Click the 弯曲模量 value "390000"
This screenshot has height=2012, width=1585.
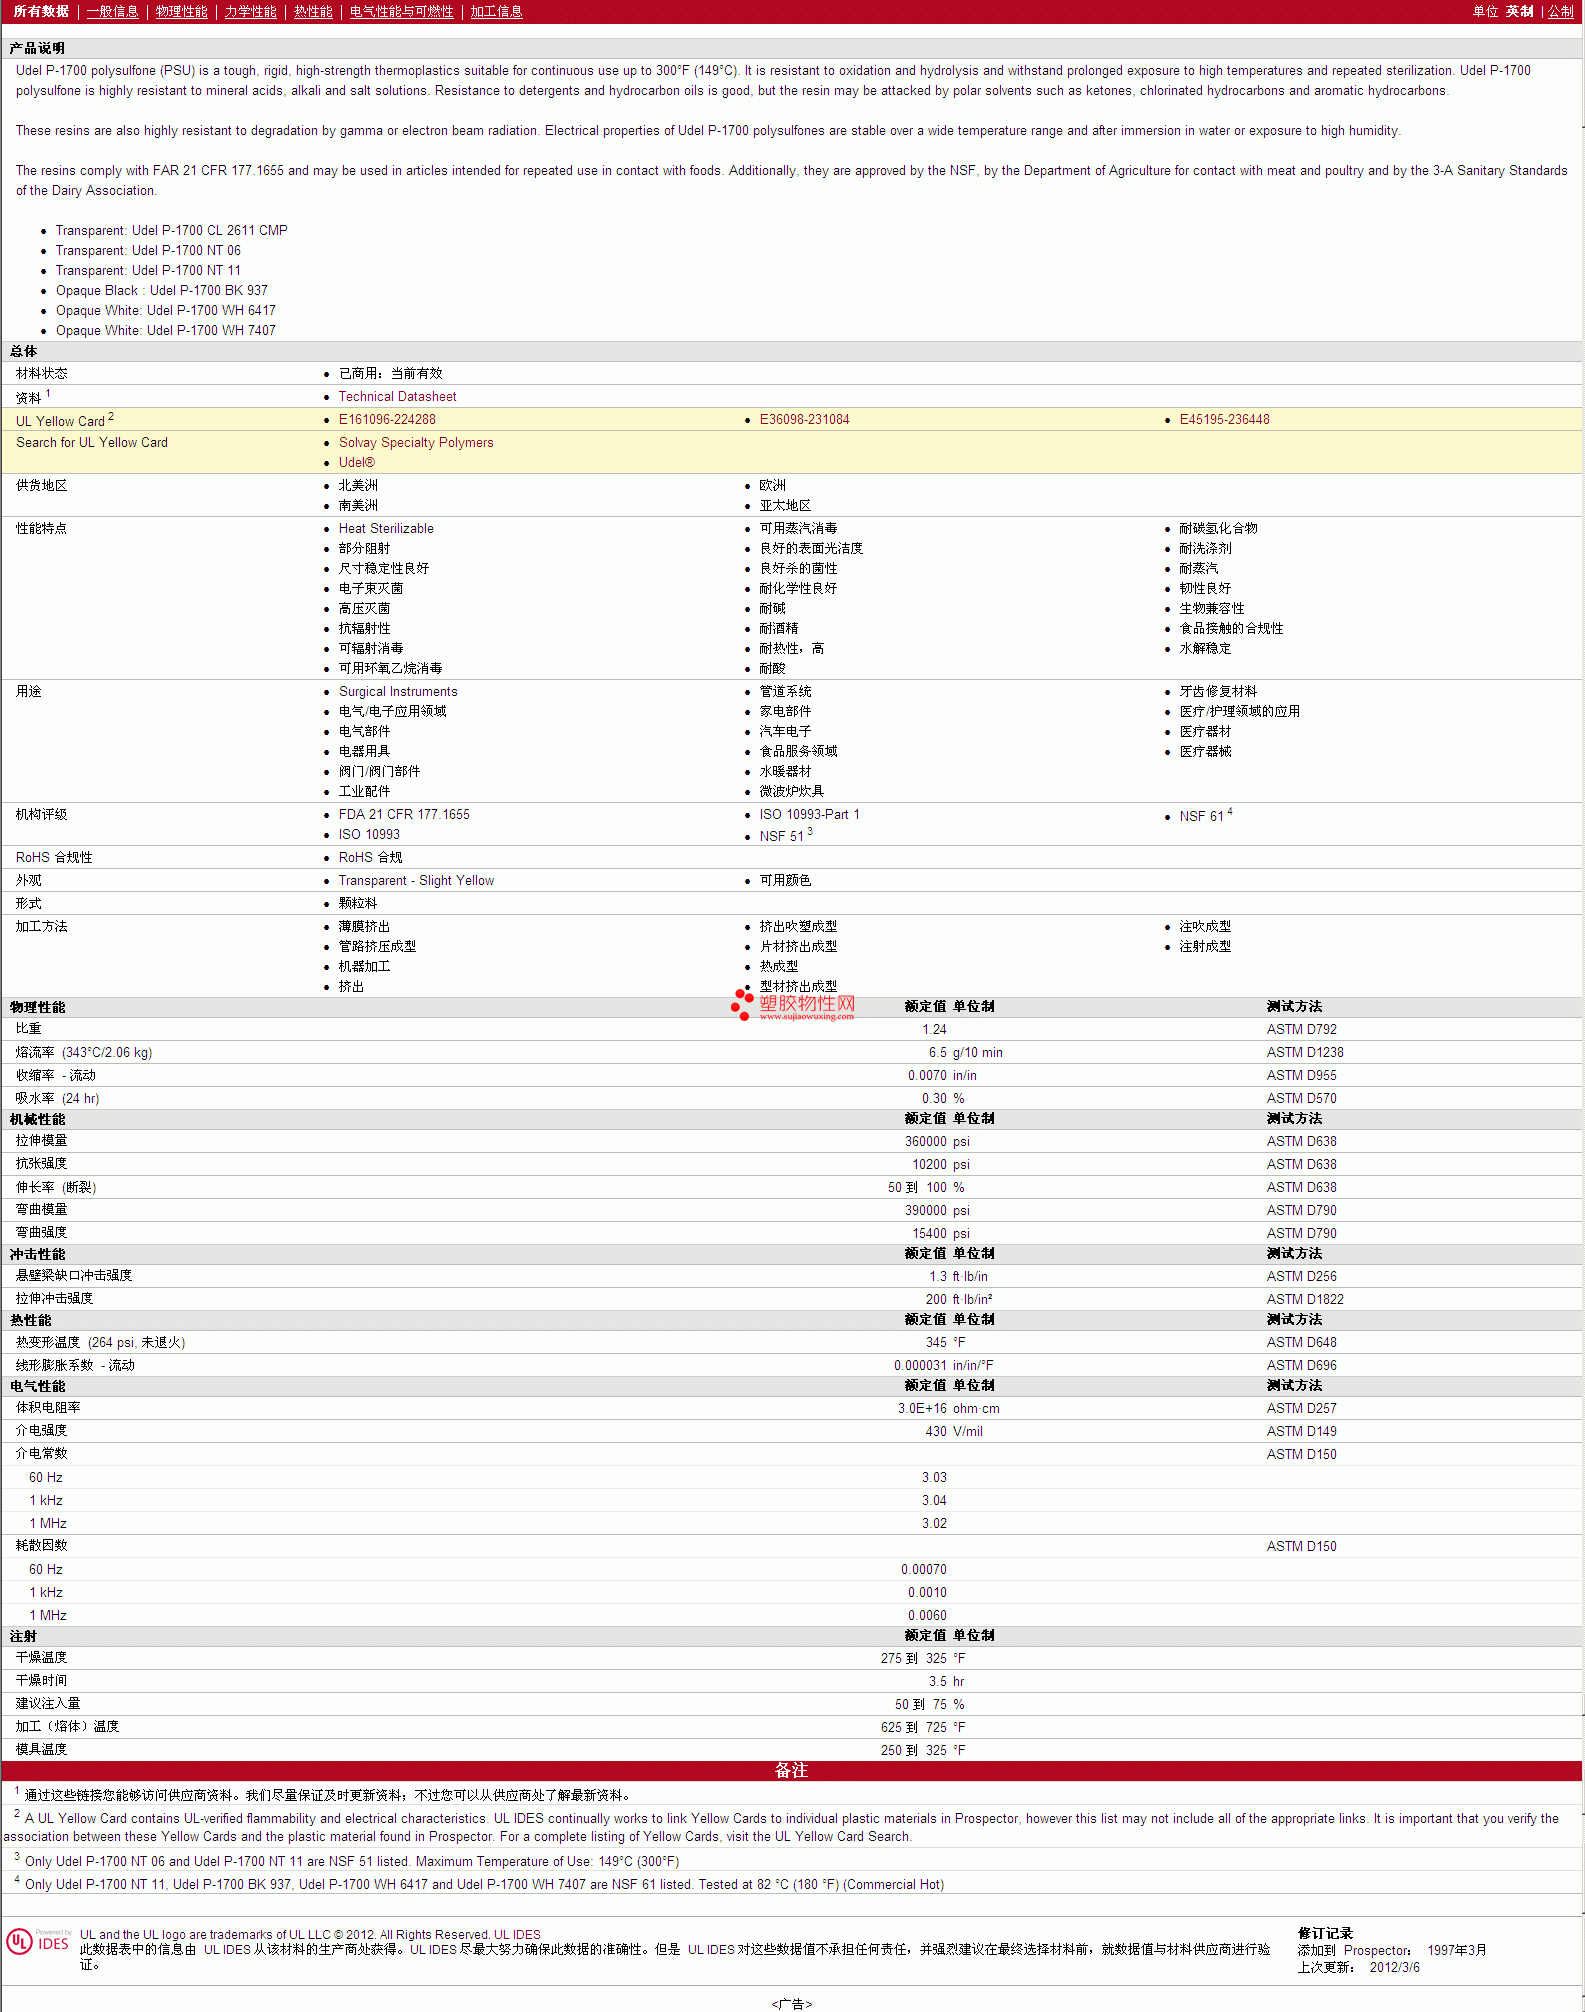click(925, 1211)
